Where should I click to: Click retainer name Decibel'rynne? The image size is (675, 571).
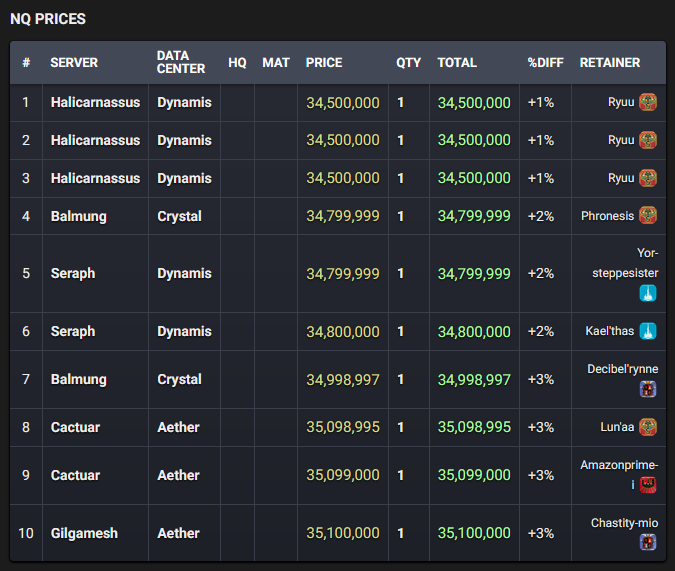click(x=622, y=369)
